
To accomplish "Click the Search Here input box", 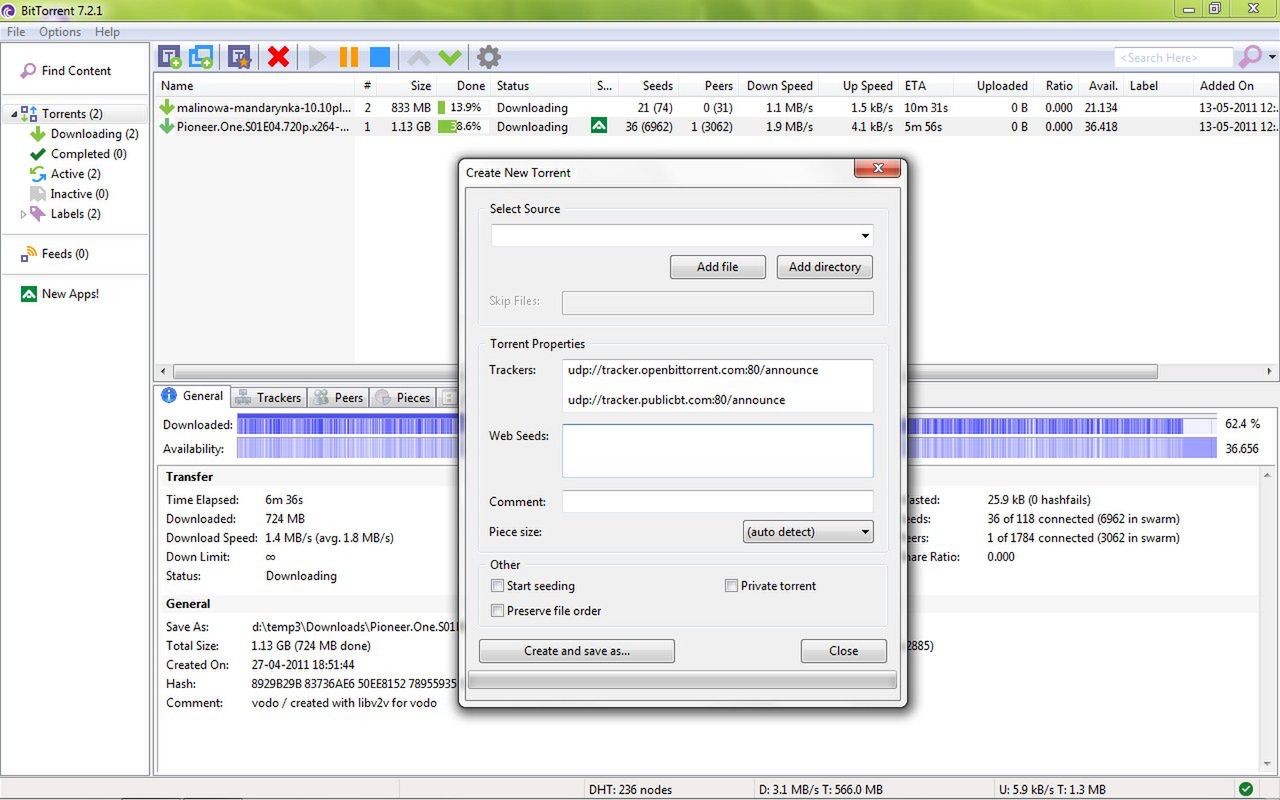I will [x=1174, y=58].
